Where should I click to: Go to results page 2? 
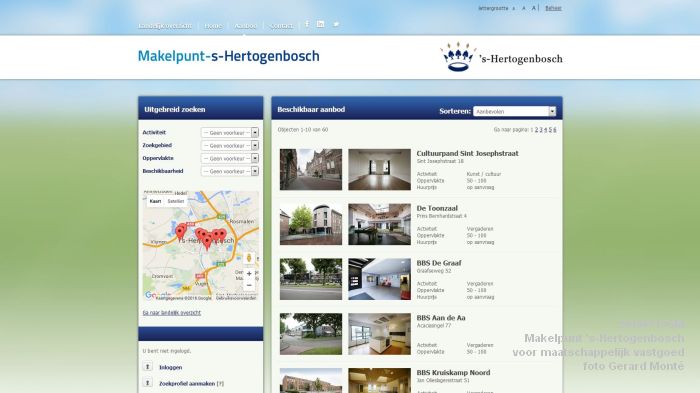tap(537, 130)
